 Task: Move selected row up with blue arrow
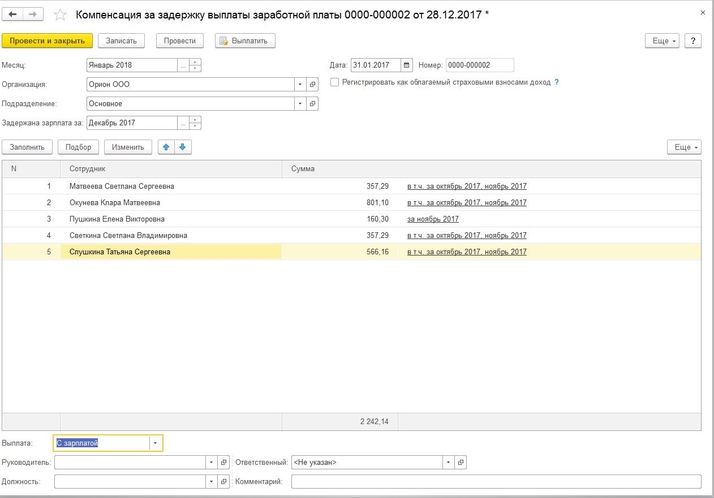click(166, 147)
